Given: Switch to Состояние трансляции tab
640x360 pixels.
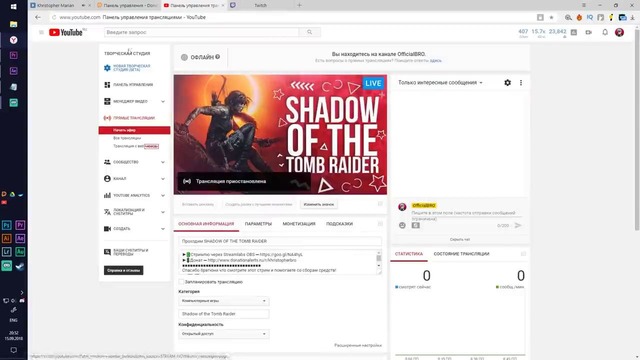Looking at the screenshot, I should tap(461, 253).
